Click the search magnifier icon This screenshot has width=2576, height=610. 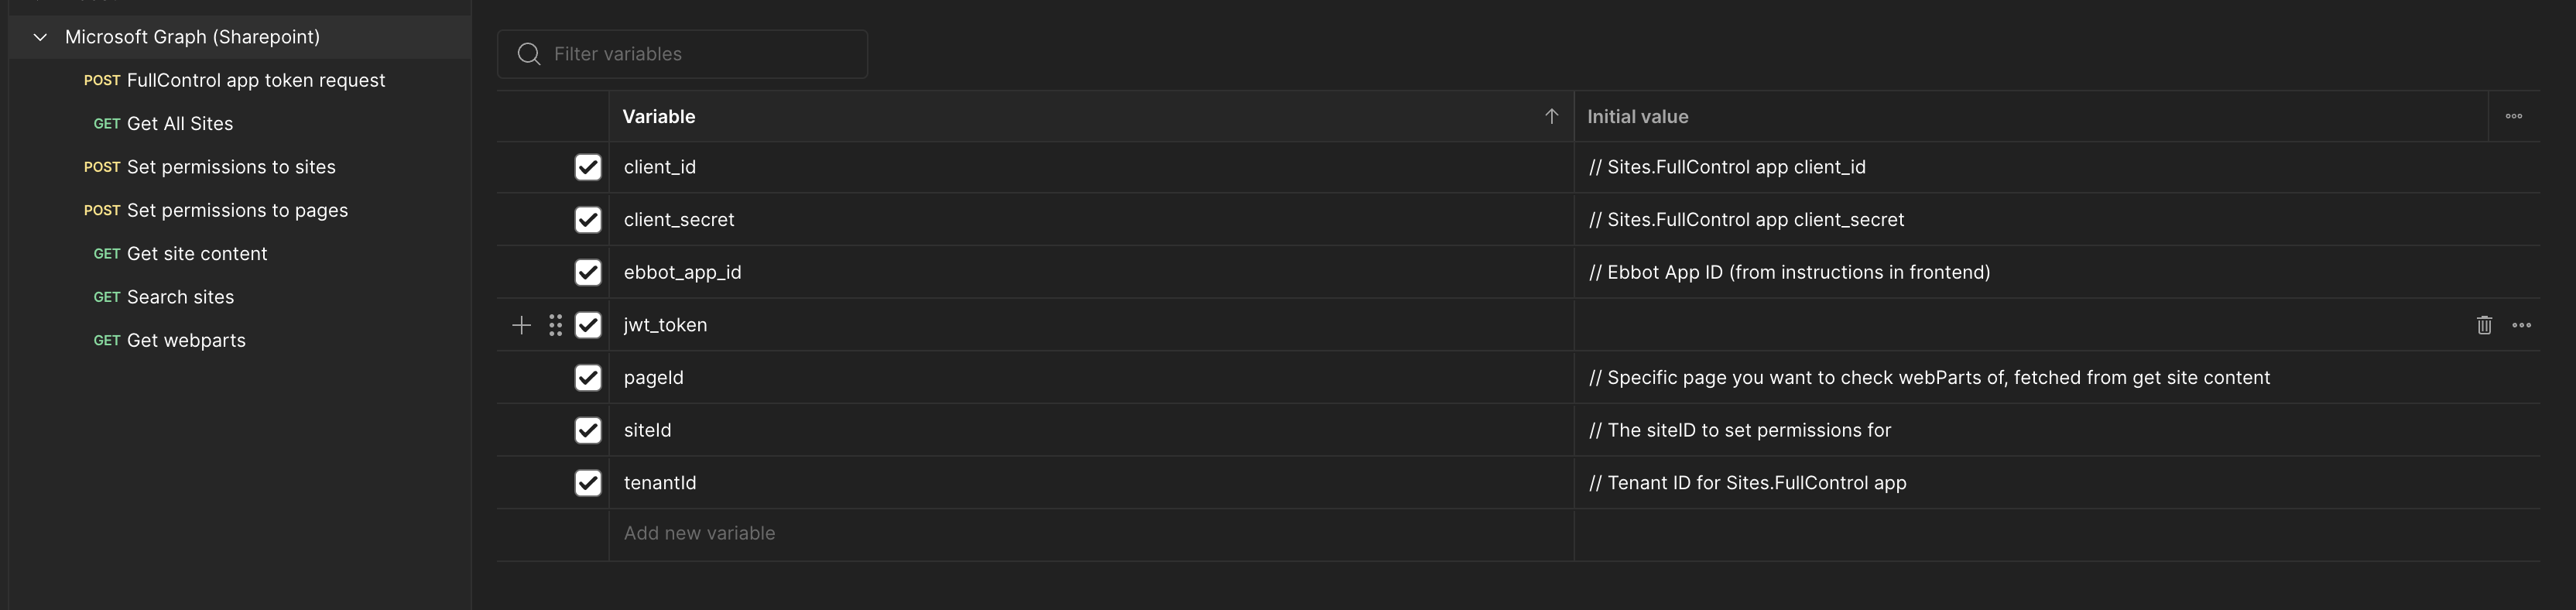pos(529,54)
